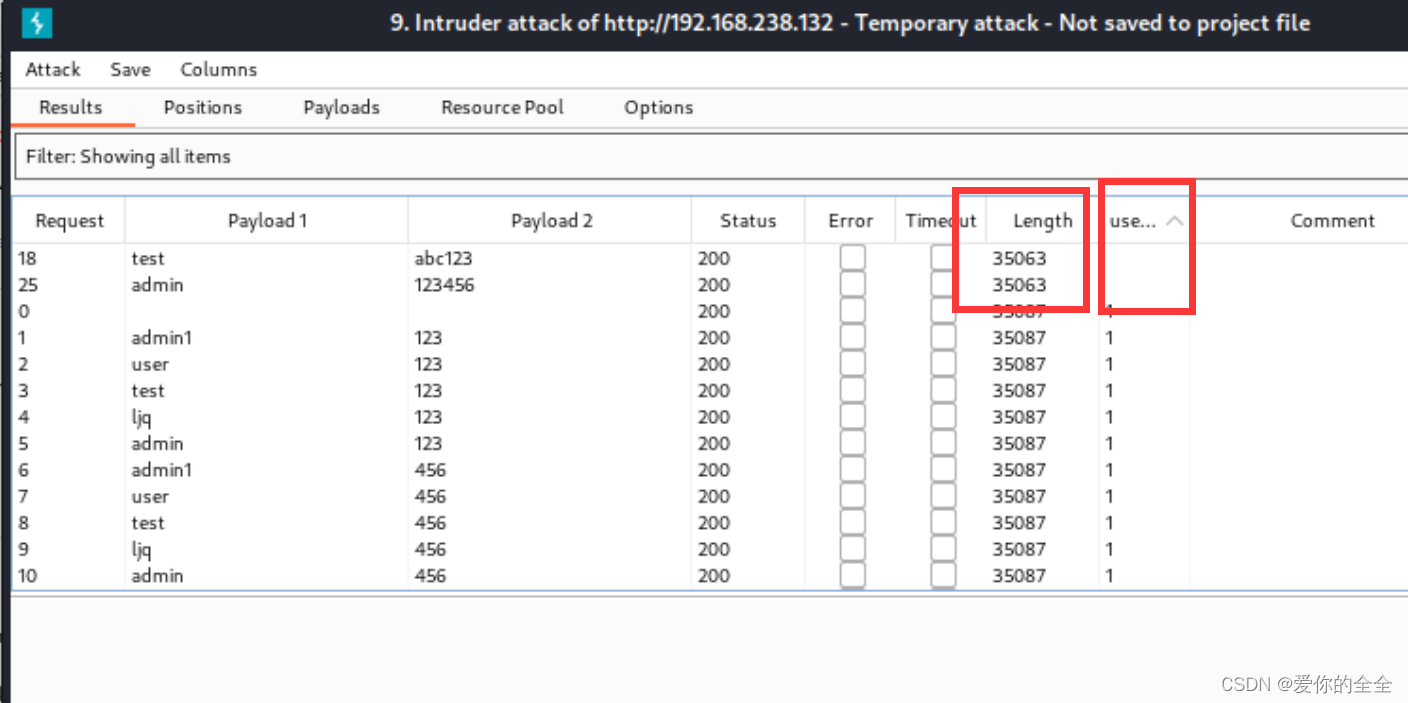Click length 35087 in request 1 row
Screen dimensions: 1408x703
point(1019,338)
